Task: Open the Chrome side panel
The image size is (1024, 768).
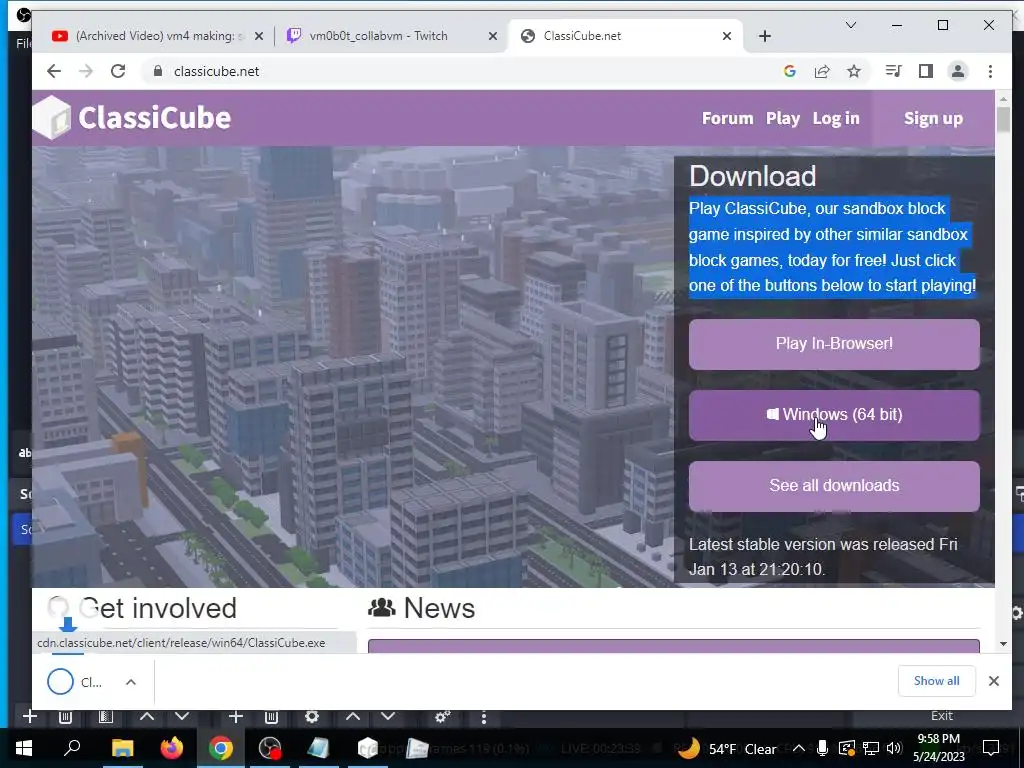Action: (925, 71)
